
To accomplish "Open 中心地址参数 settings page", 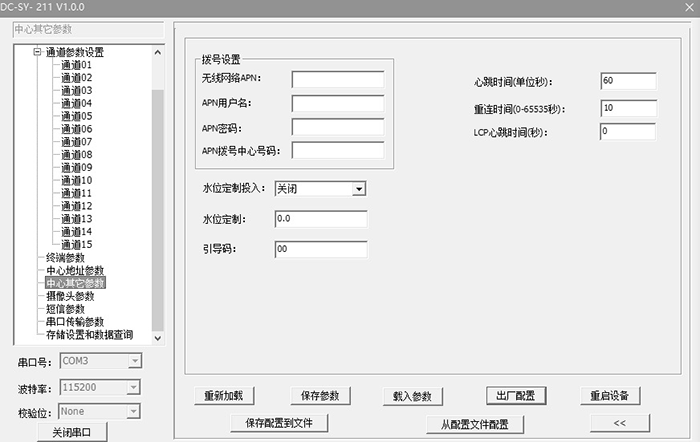I will click(x=75, y=271).
